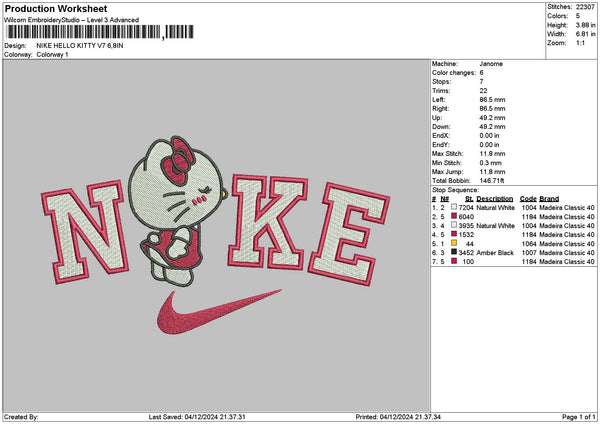This screenshot has height=424, width=600.
Task: Click 'Printed: 04/12/2024 21.37.34' footer text
Action: tap(398, 417)
